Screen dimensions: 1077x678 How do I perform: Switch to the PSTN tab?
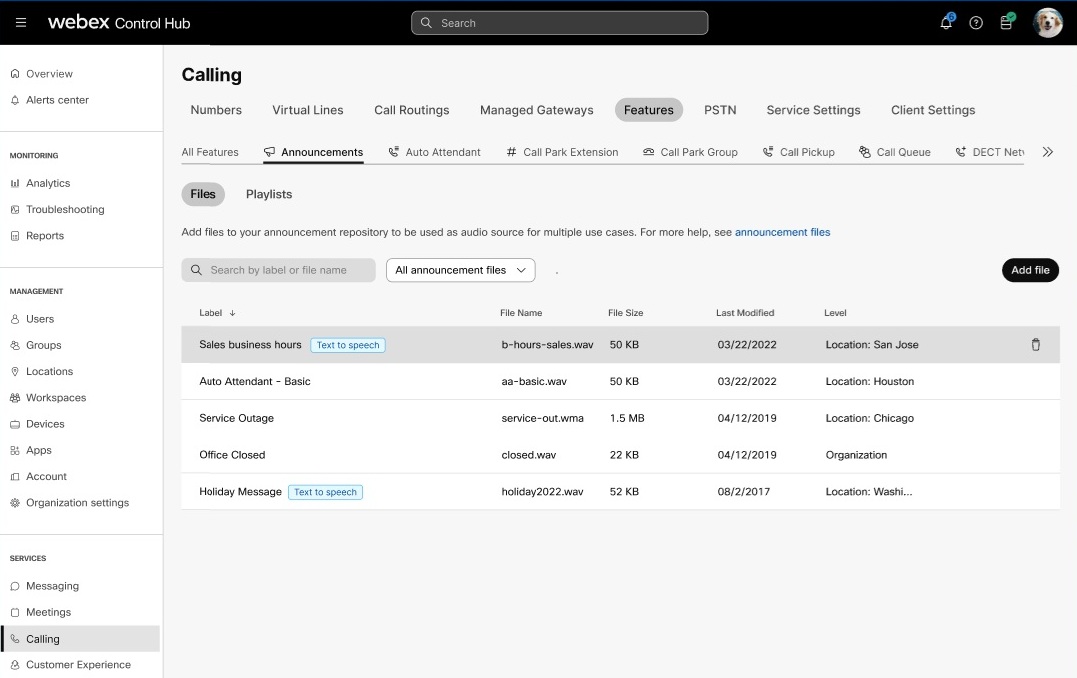[x=720, y=110]
